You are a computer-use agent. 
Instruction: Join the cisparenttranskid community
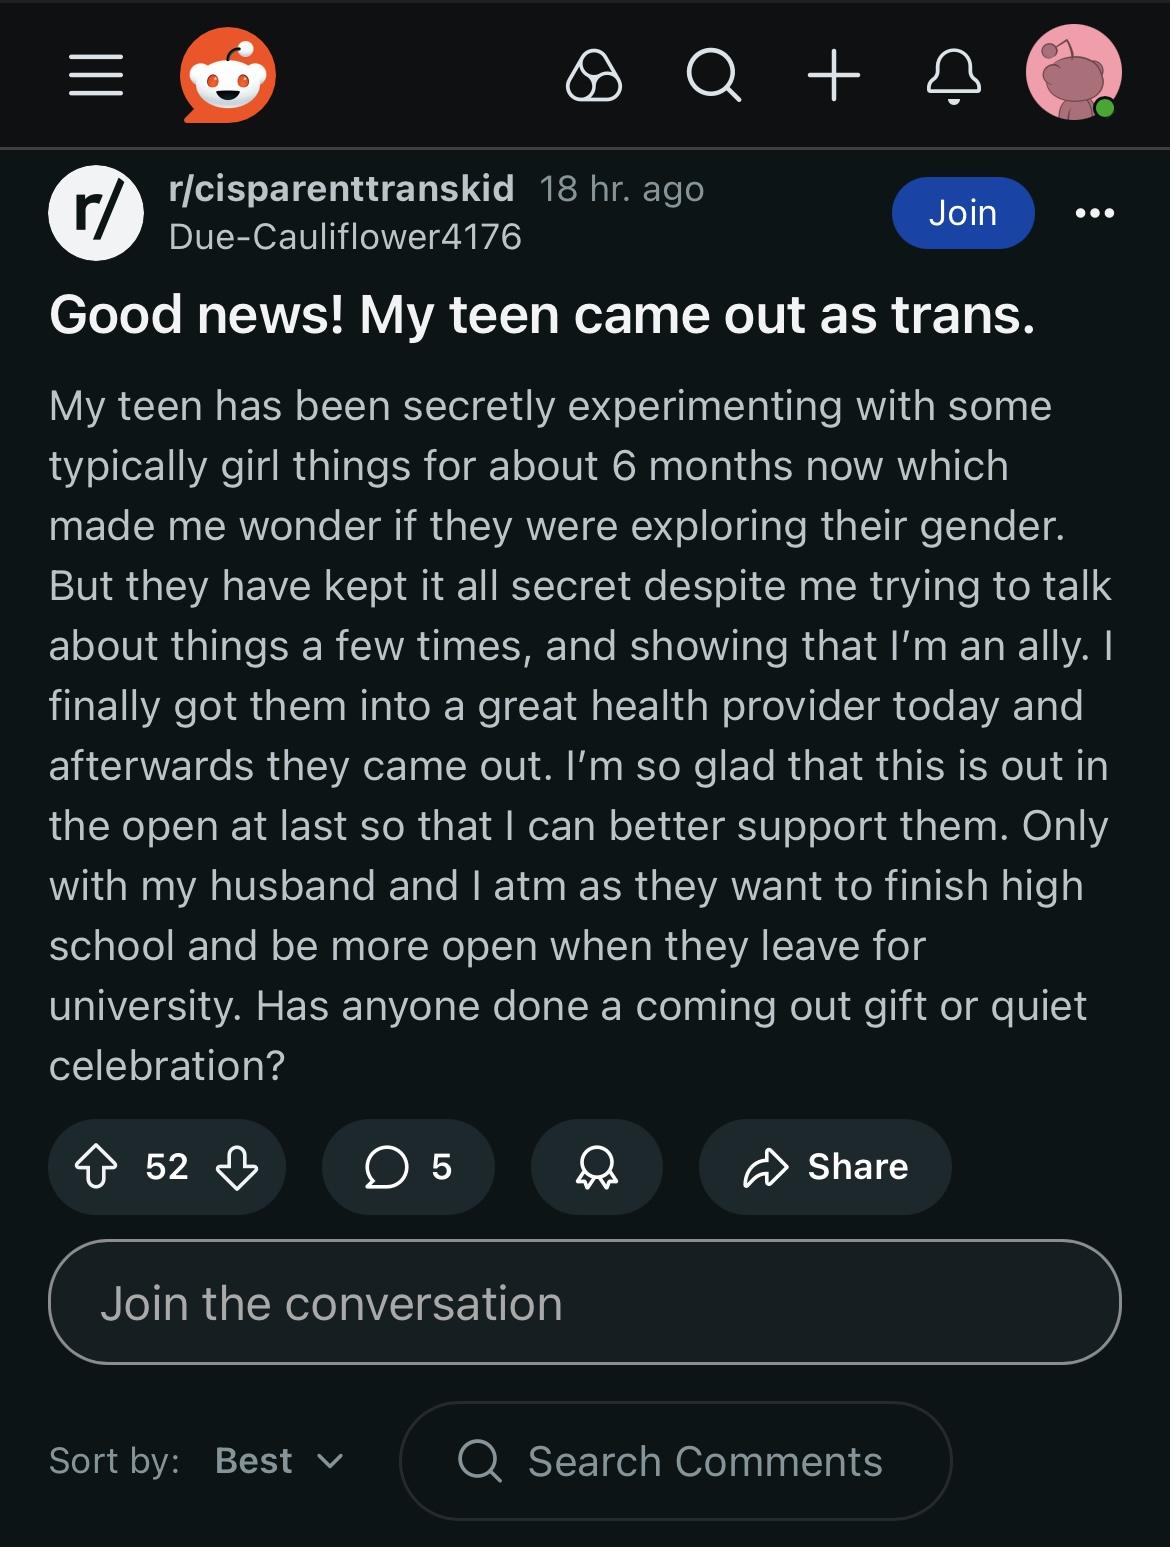pyautogui.click(x=962, y=213)
